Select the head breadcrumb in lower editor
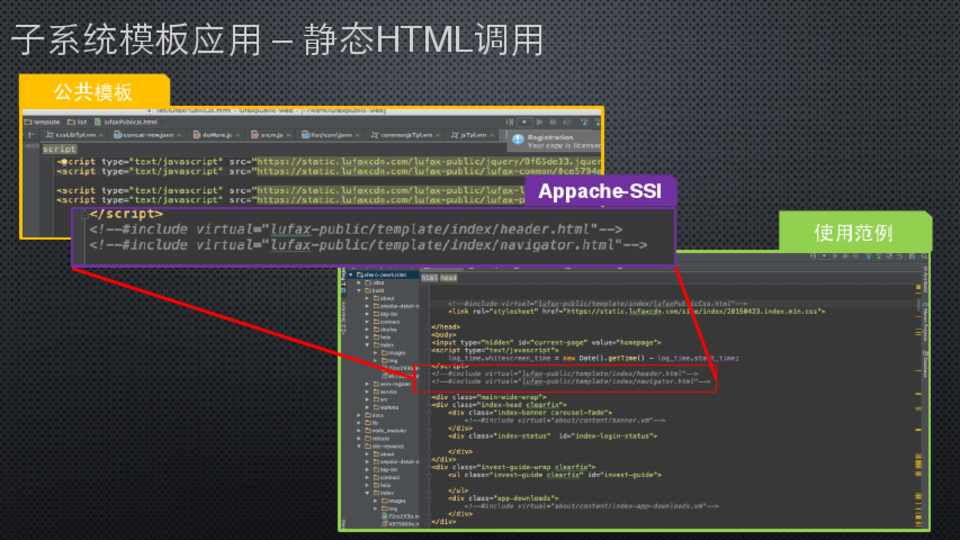Image resolution: width=960 pixels, height=540 pixels. 449,278
